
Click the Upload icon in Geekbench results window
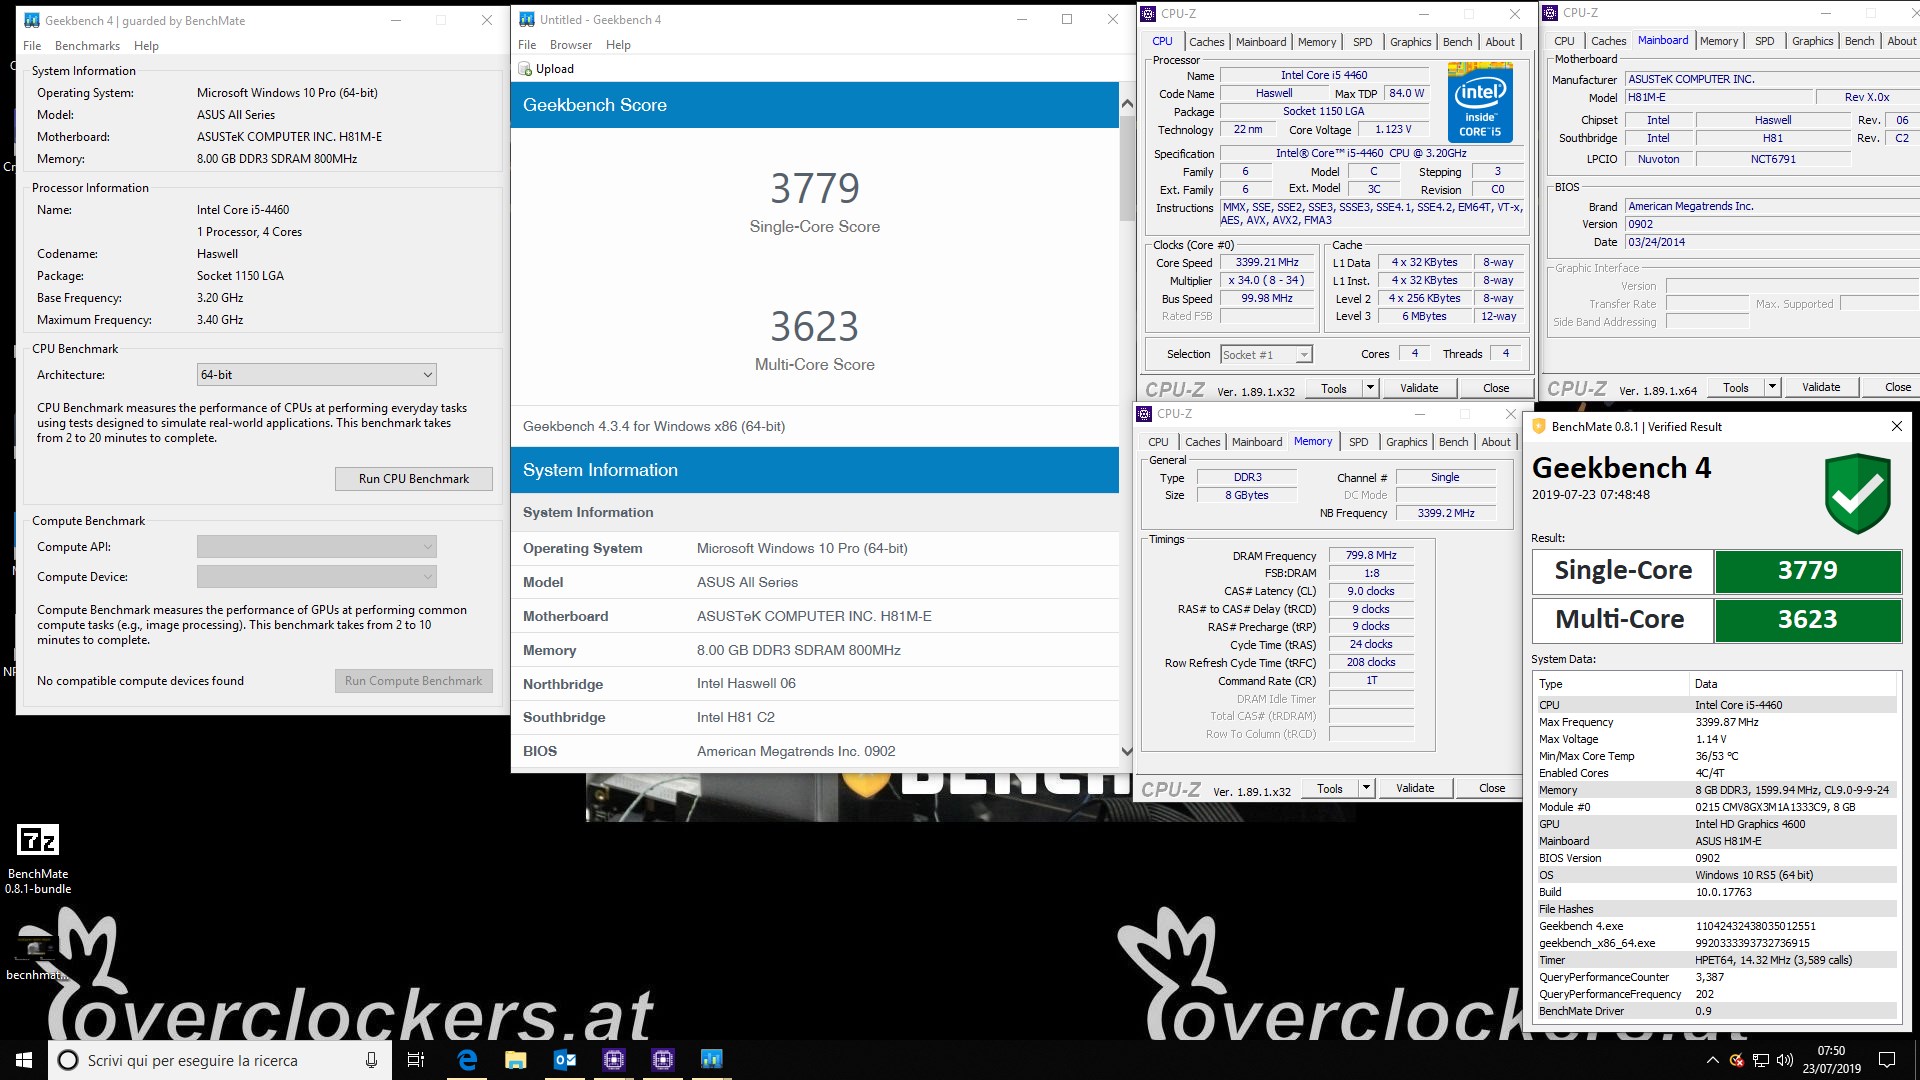point(525,69)
